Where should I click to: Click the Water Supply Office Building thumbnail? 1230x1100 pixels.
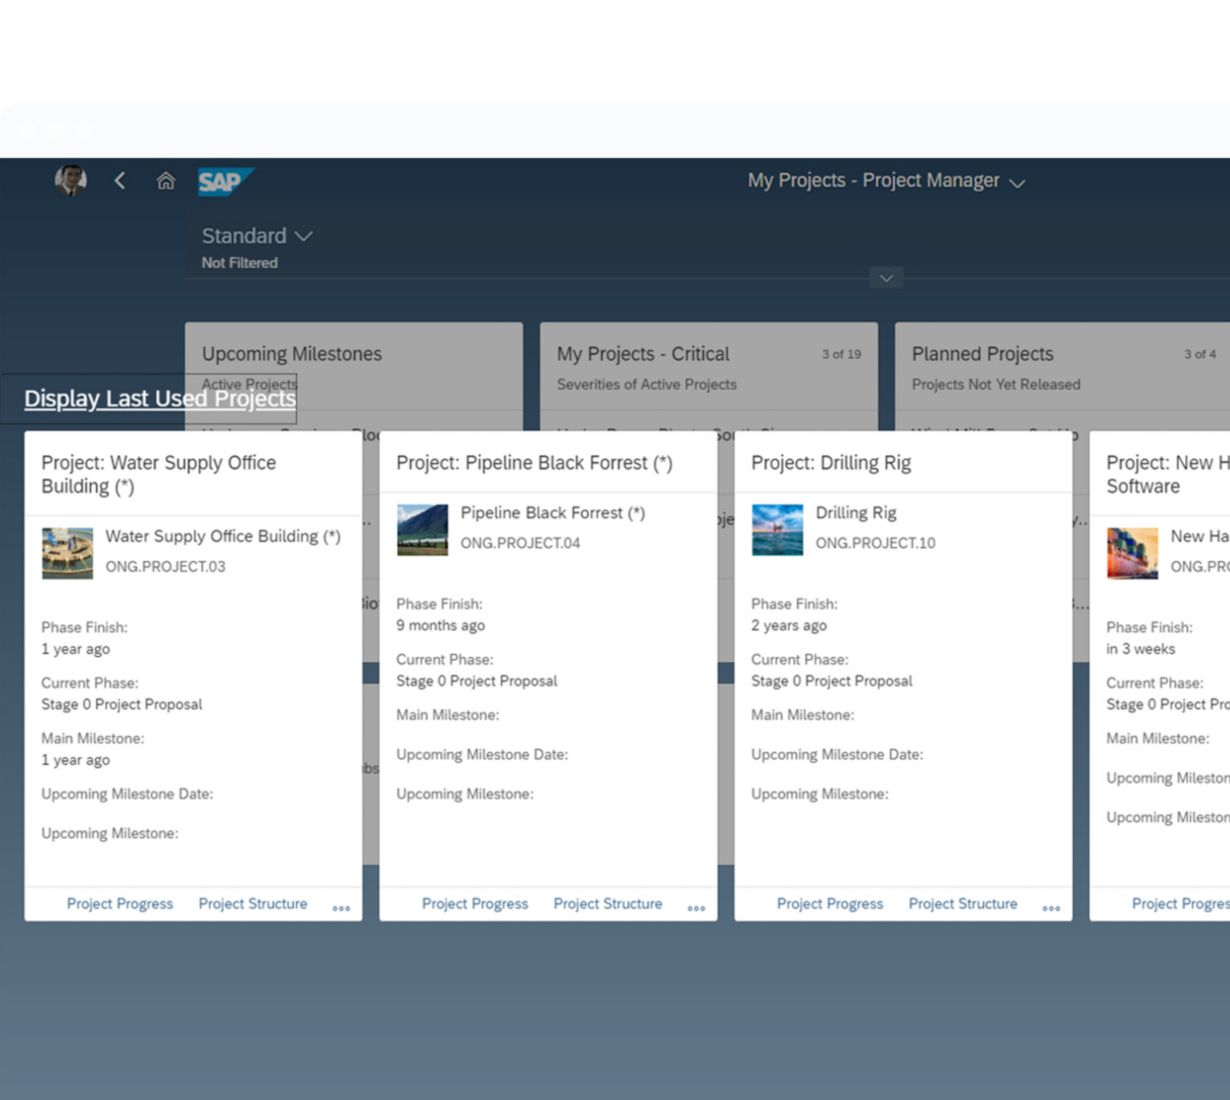tap(67, 552)
